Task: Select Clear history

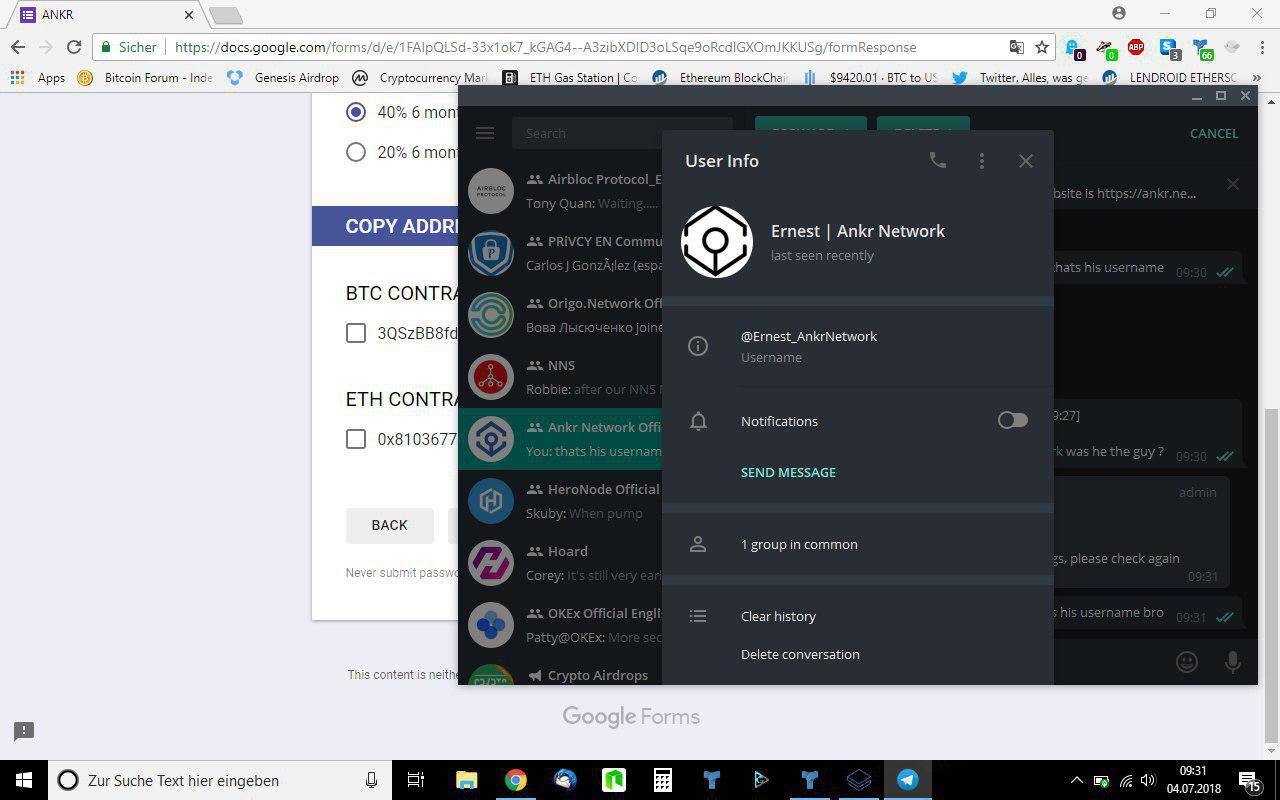Action: (778, 616)
